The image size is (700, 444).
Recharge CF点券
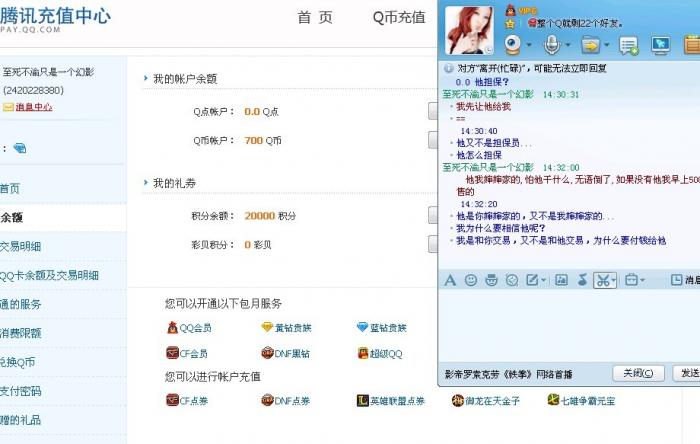click(x=187, y=401)
